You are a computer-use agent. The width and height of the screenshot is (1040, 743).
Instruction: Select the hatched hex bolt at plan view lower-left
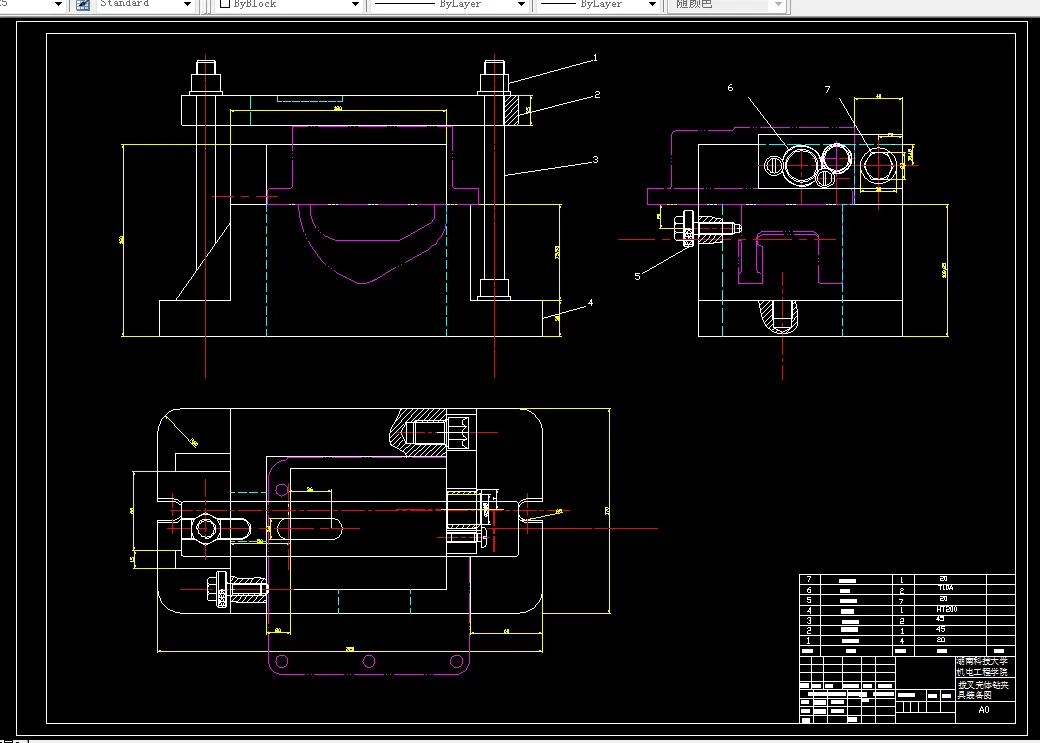click(x=237, y=588)
